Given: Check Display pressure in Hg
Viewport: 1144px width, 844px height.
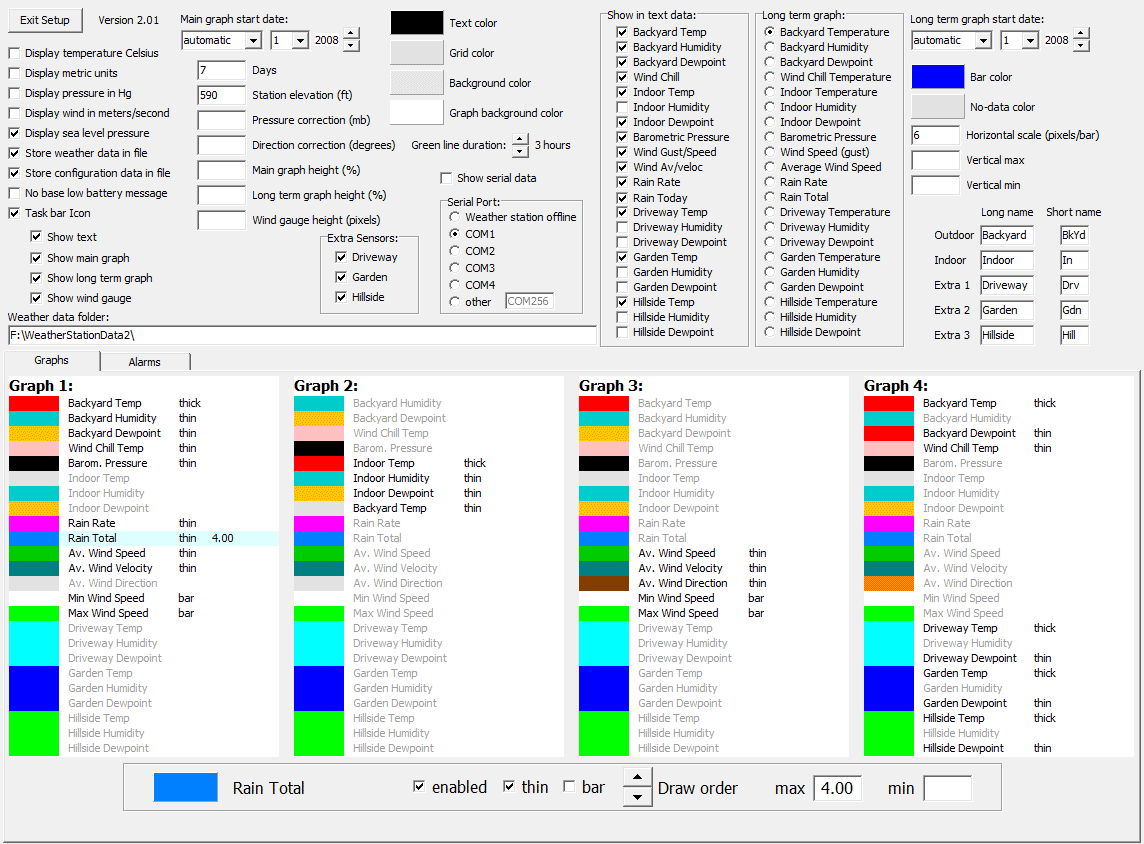Looking at the screenshot, I should [x=14, y=93].
